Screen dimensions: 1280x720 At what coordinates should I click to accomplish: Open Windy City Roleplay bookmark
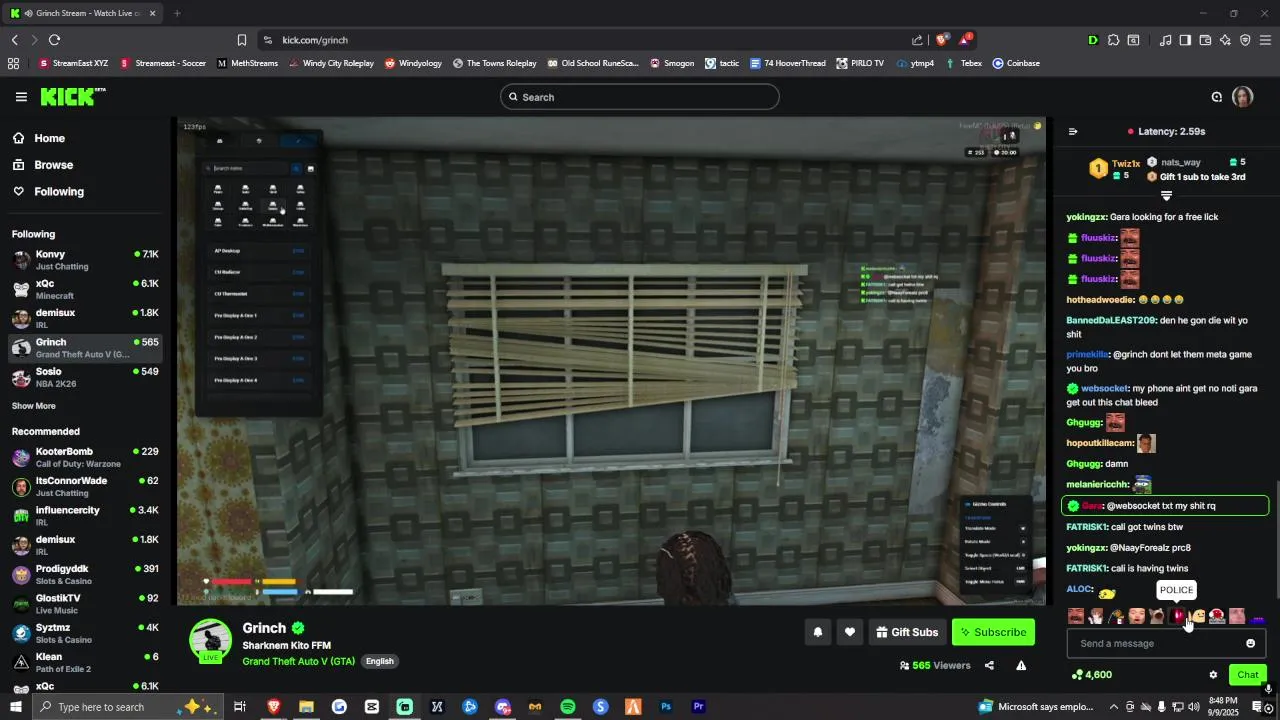331,63
